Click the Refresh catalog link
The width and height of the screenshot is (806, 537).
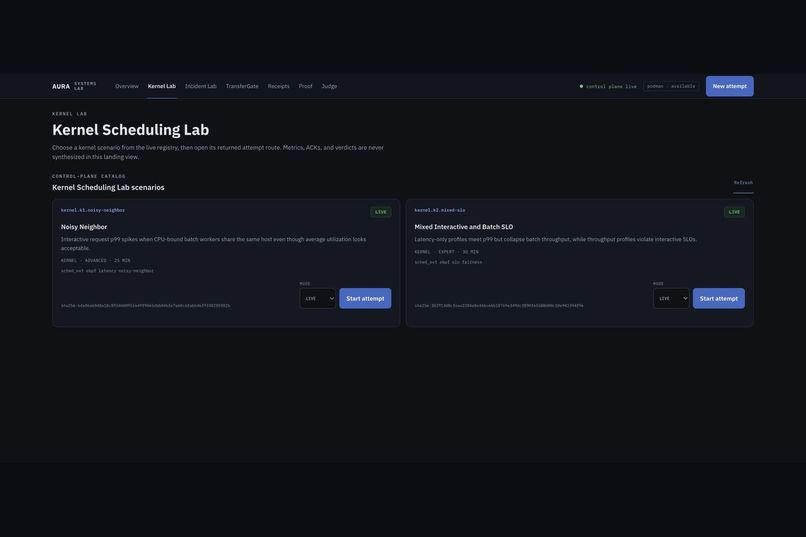click(x=743, y=183)
